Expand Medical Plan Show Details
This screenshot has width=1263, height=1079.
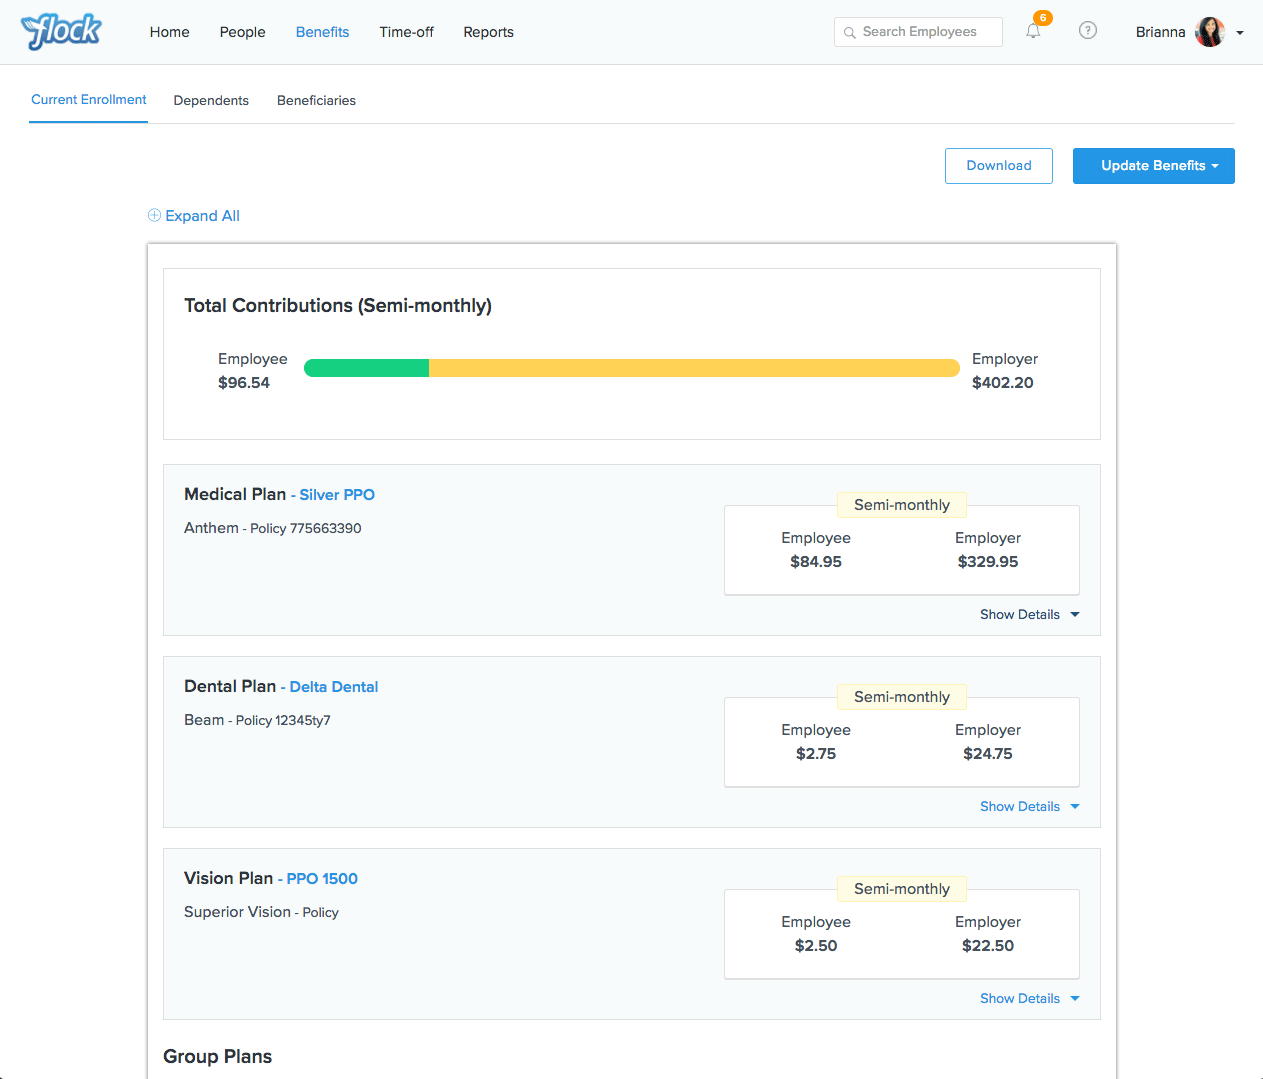pyautogui.click(x=1030, y=614)
